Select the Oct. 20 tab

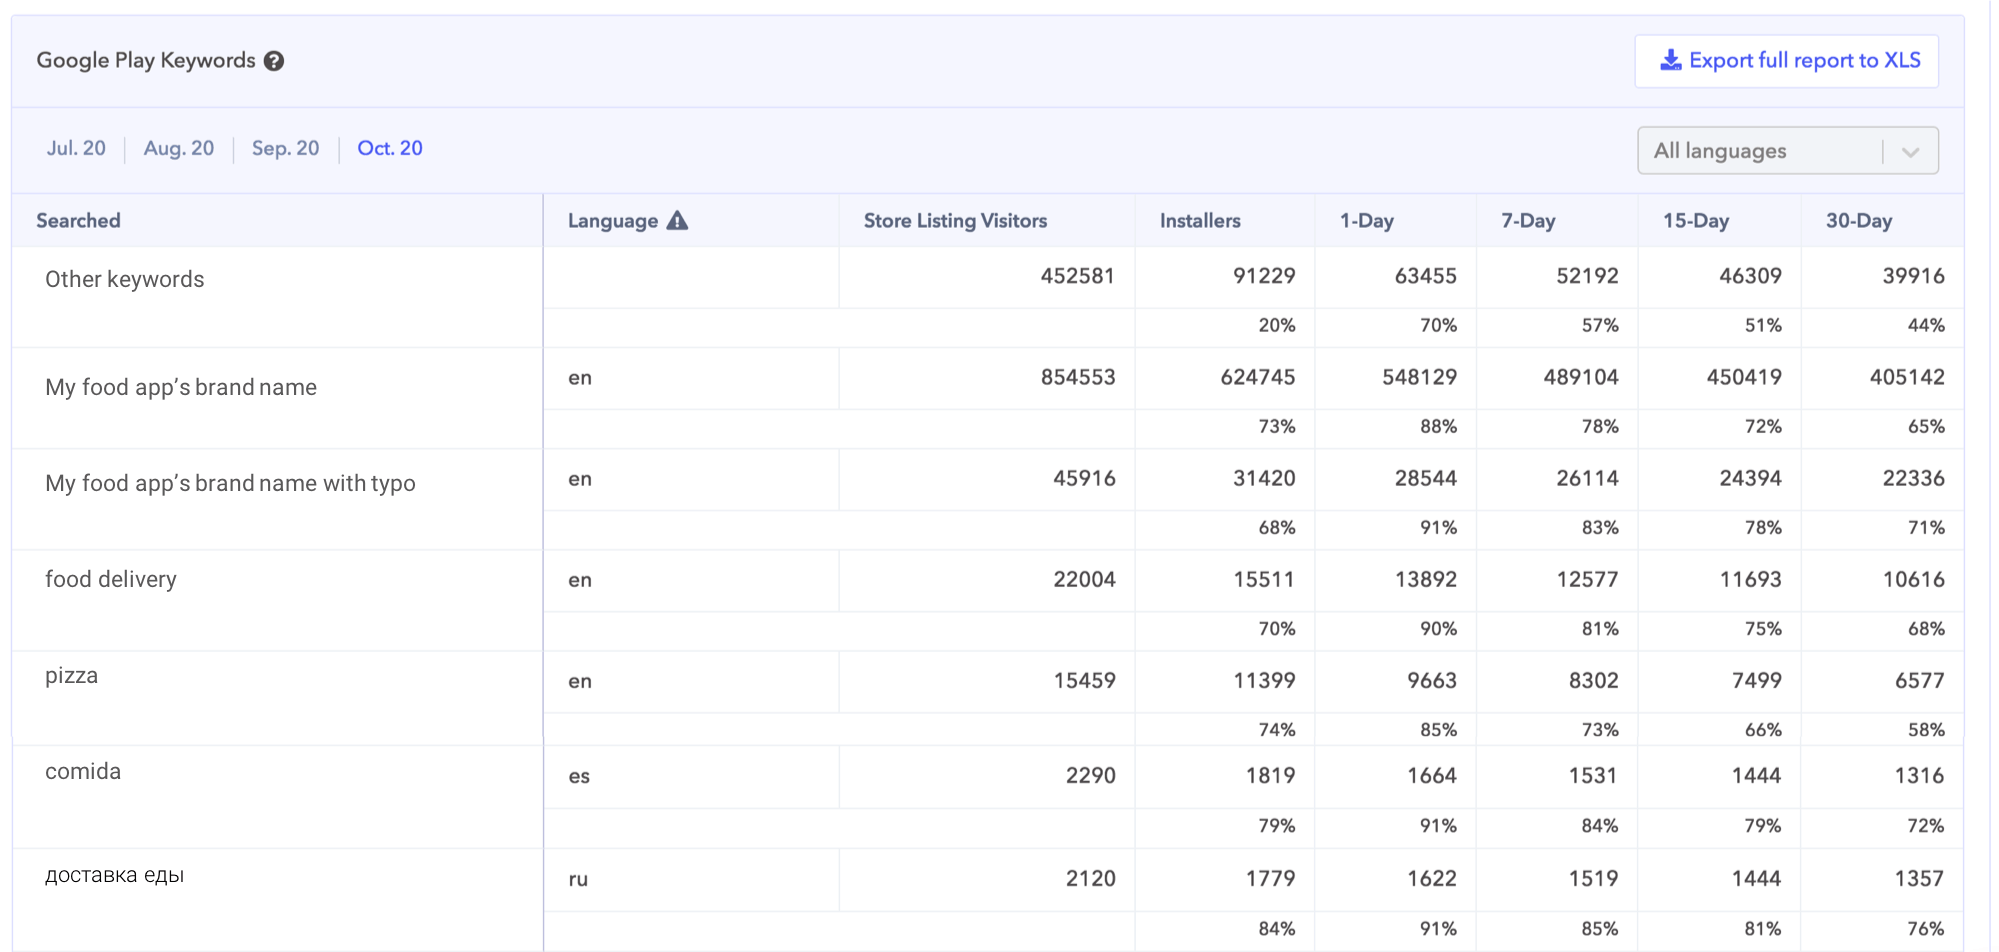click(390, 149)
